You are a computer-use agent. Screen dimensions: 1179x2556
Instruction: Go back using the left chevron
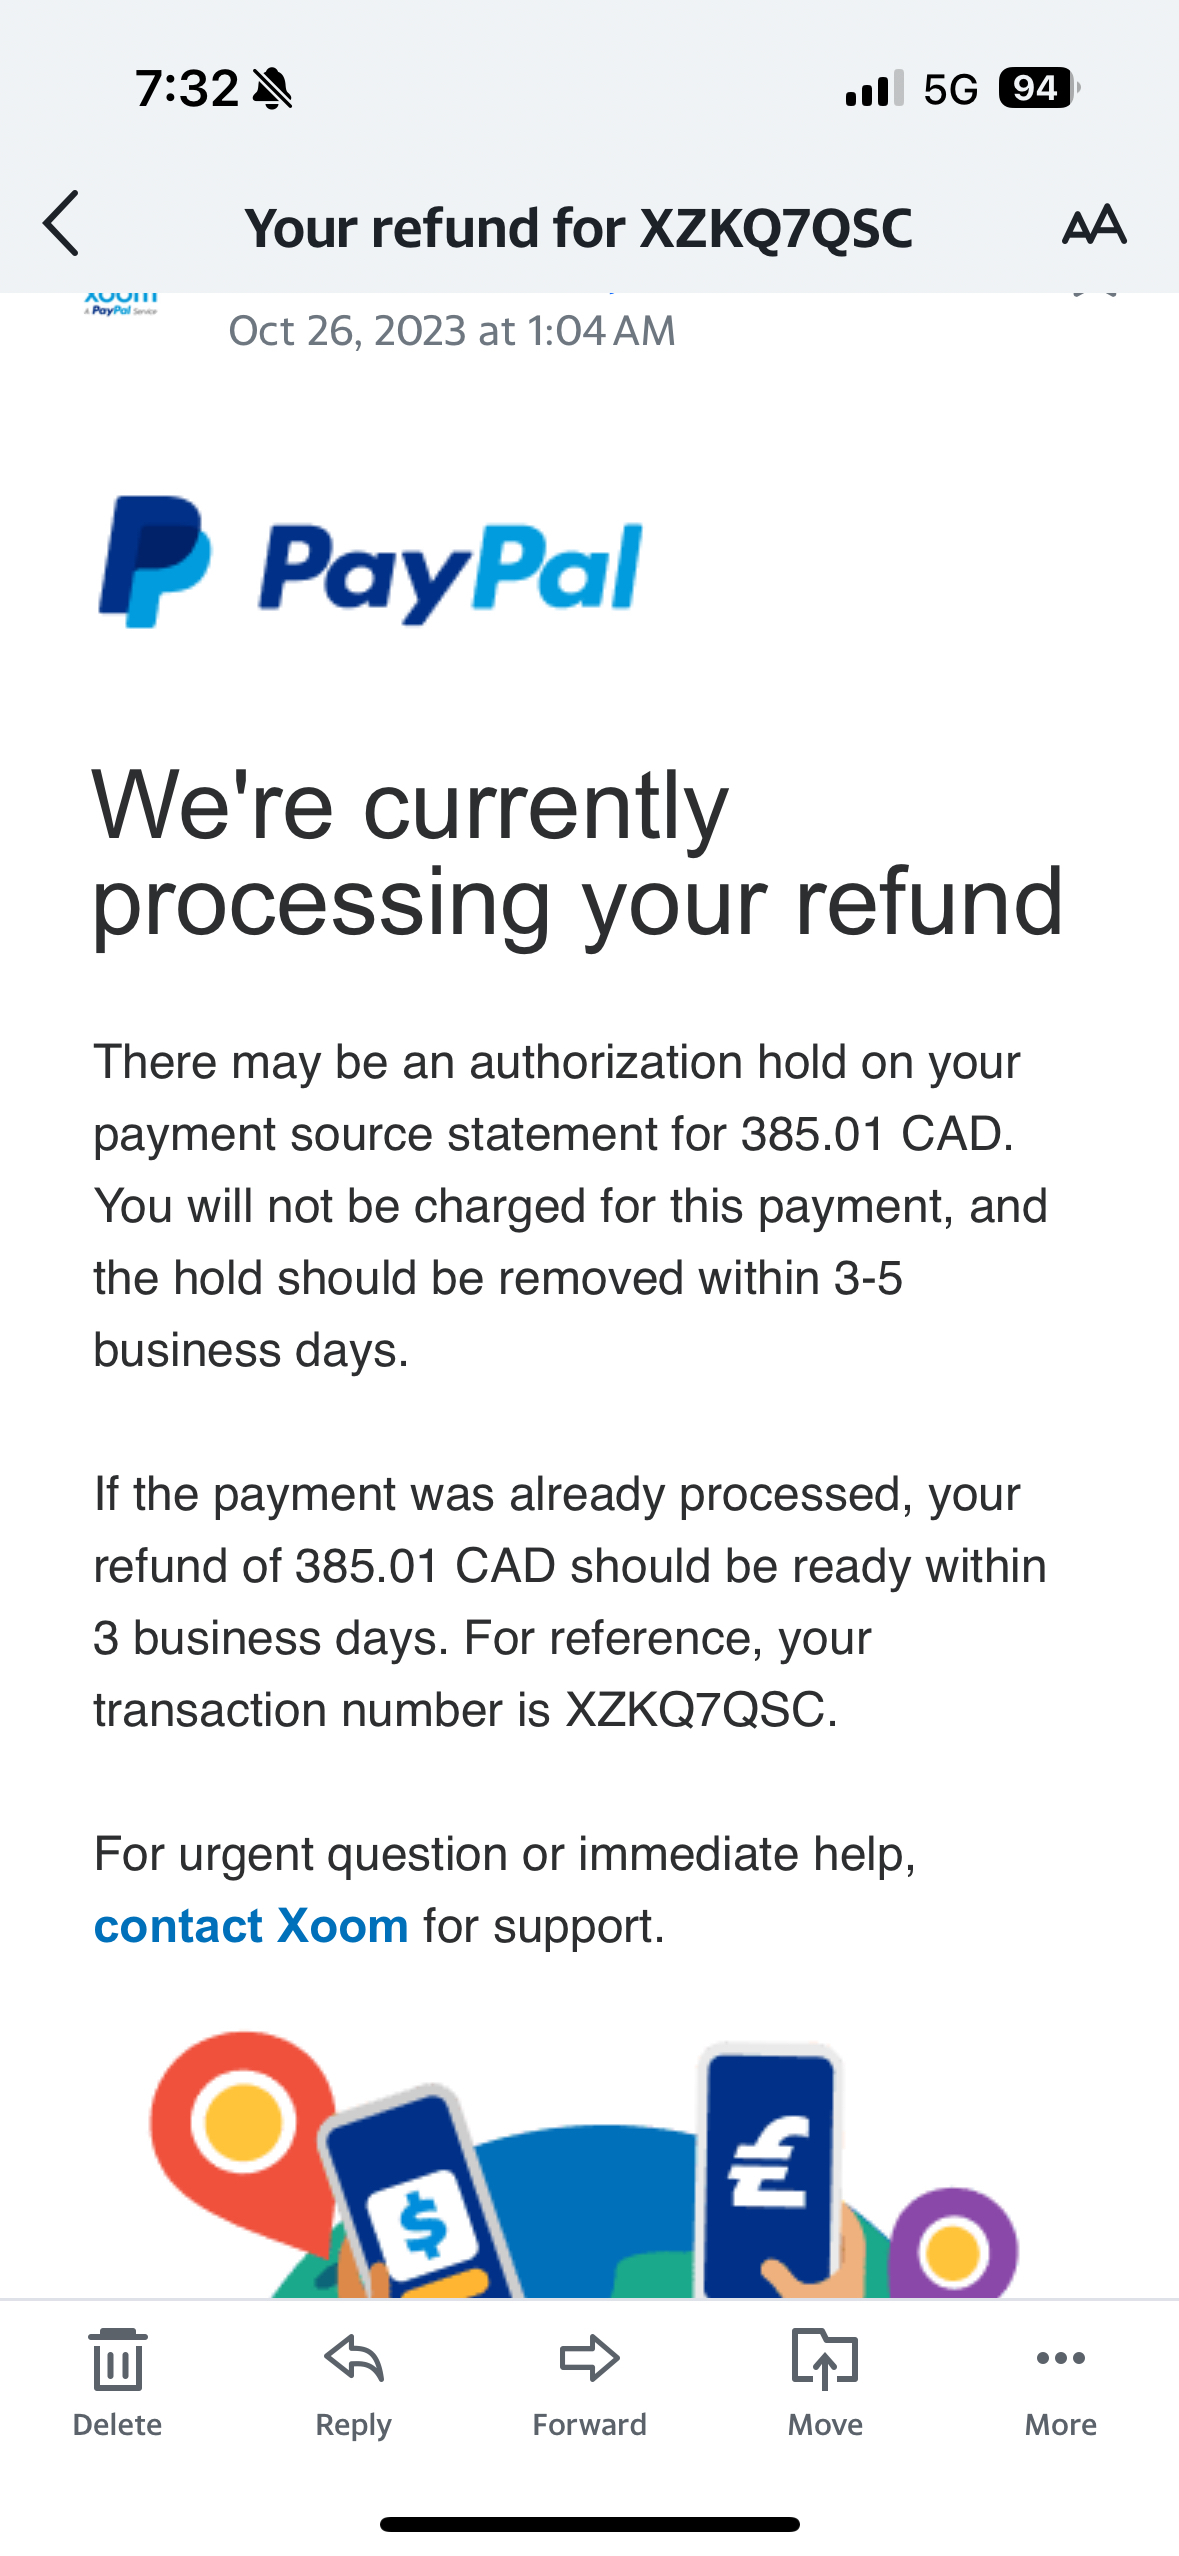coord(62,224)
